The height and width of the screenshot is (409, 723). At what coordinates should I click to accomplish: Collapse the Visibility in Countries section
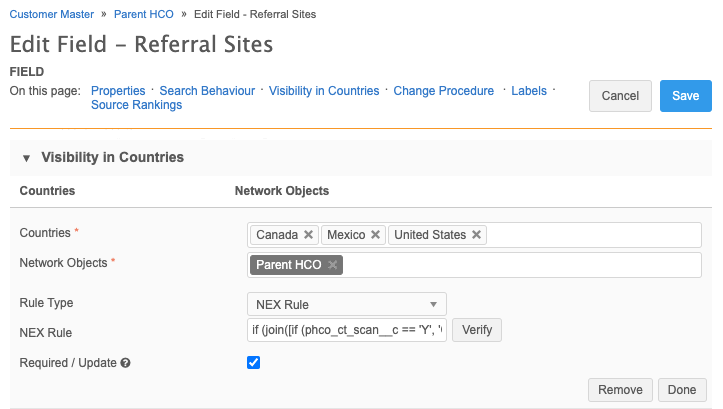pos(26,158)
